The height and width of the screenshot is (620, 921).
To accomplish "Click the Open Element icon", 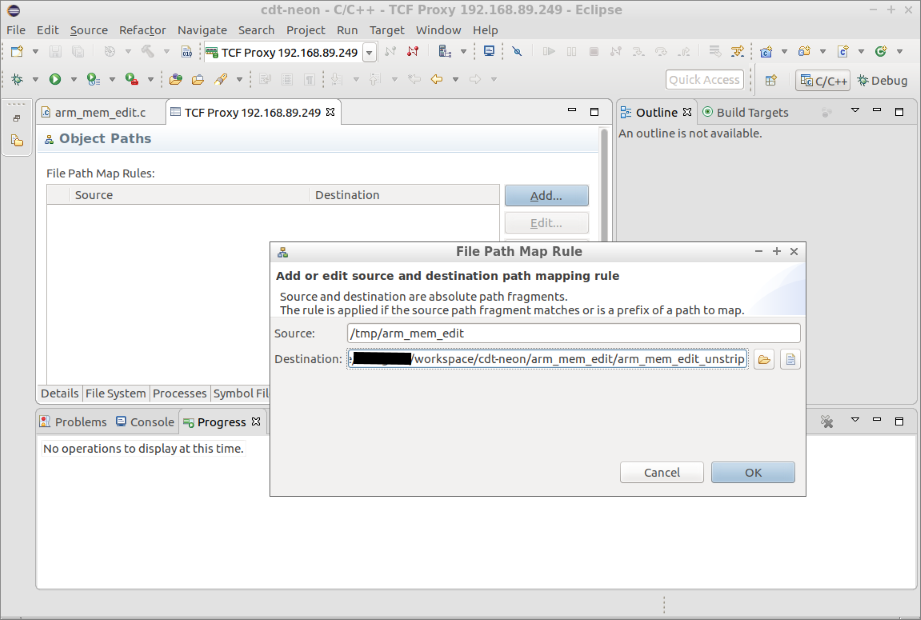I will (175, 79).
